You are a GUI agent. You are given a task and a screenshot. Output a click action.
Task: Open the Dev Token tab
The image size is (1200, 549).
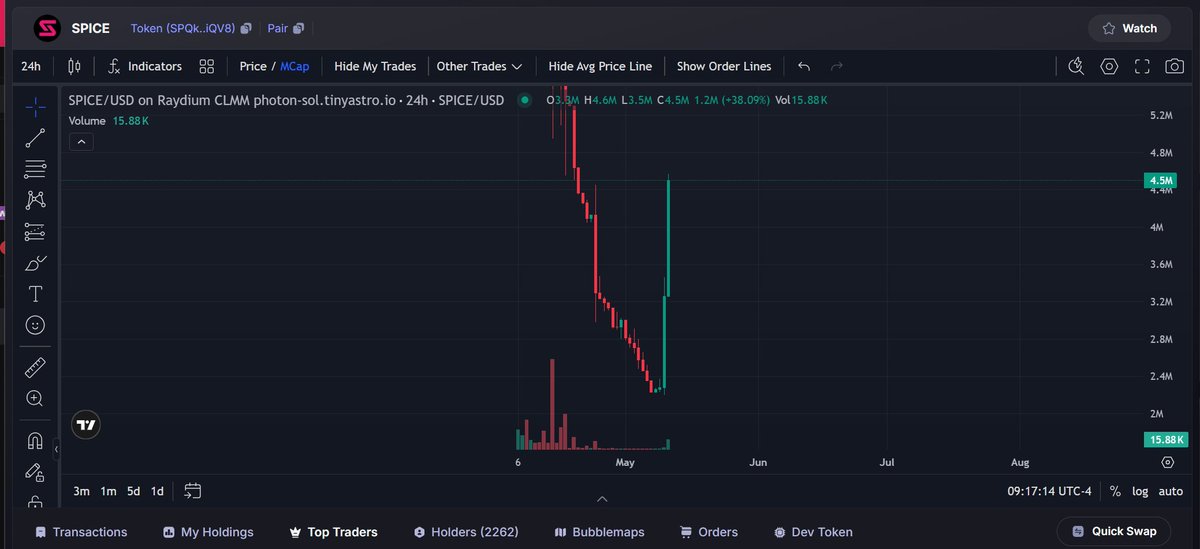coord(813,532)
